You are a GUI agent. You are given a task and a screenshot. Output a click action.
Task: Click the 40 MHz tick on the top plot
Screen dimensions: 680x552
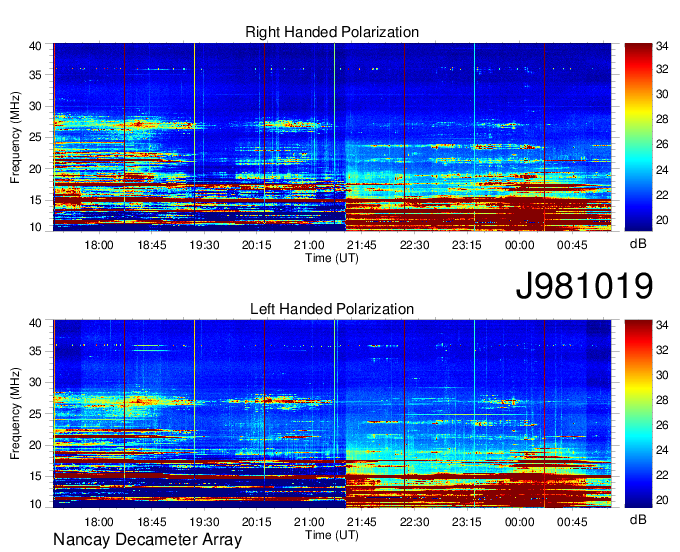36,46
